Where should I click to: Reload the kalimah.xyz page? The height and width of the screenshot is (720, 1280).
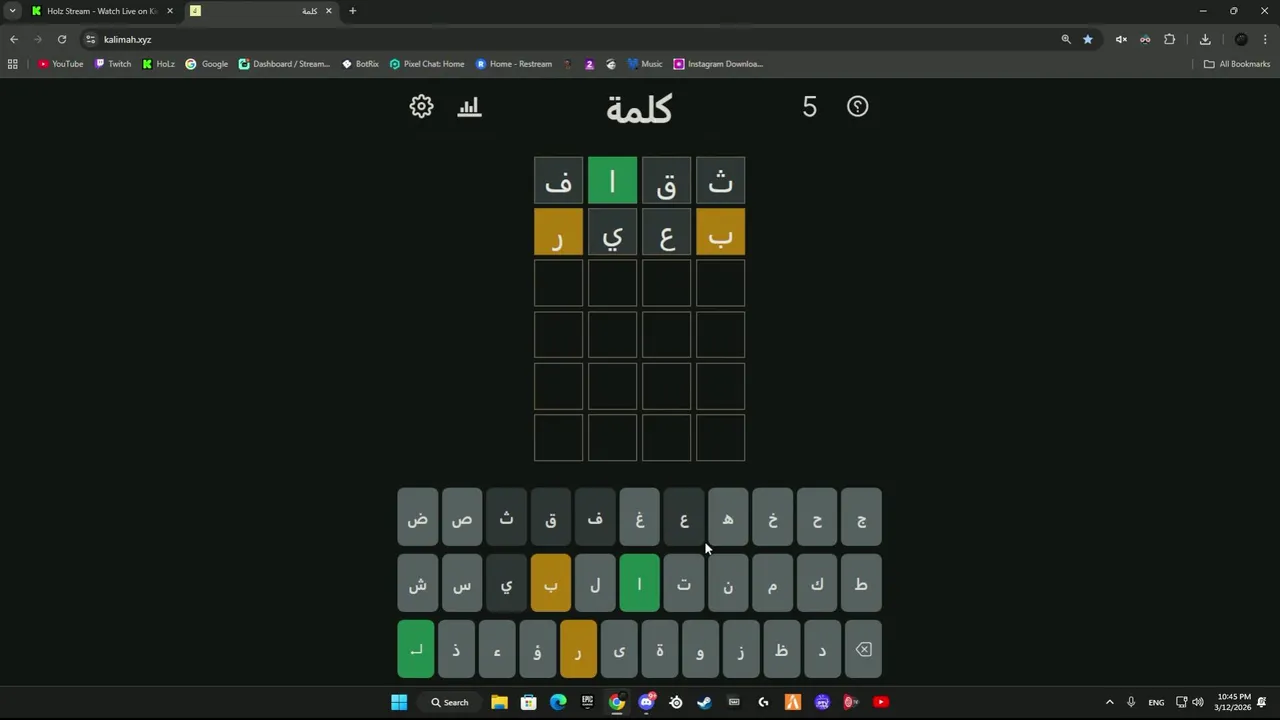[62, 39]
